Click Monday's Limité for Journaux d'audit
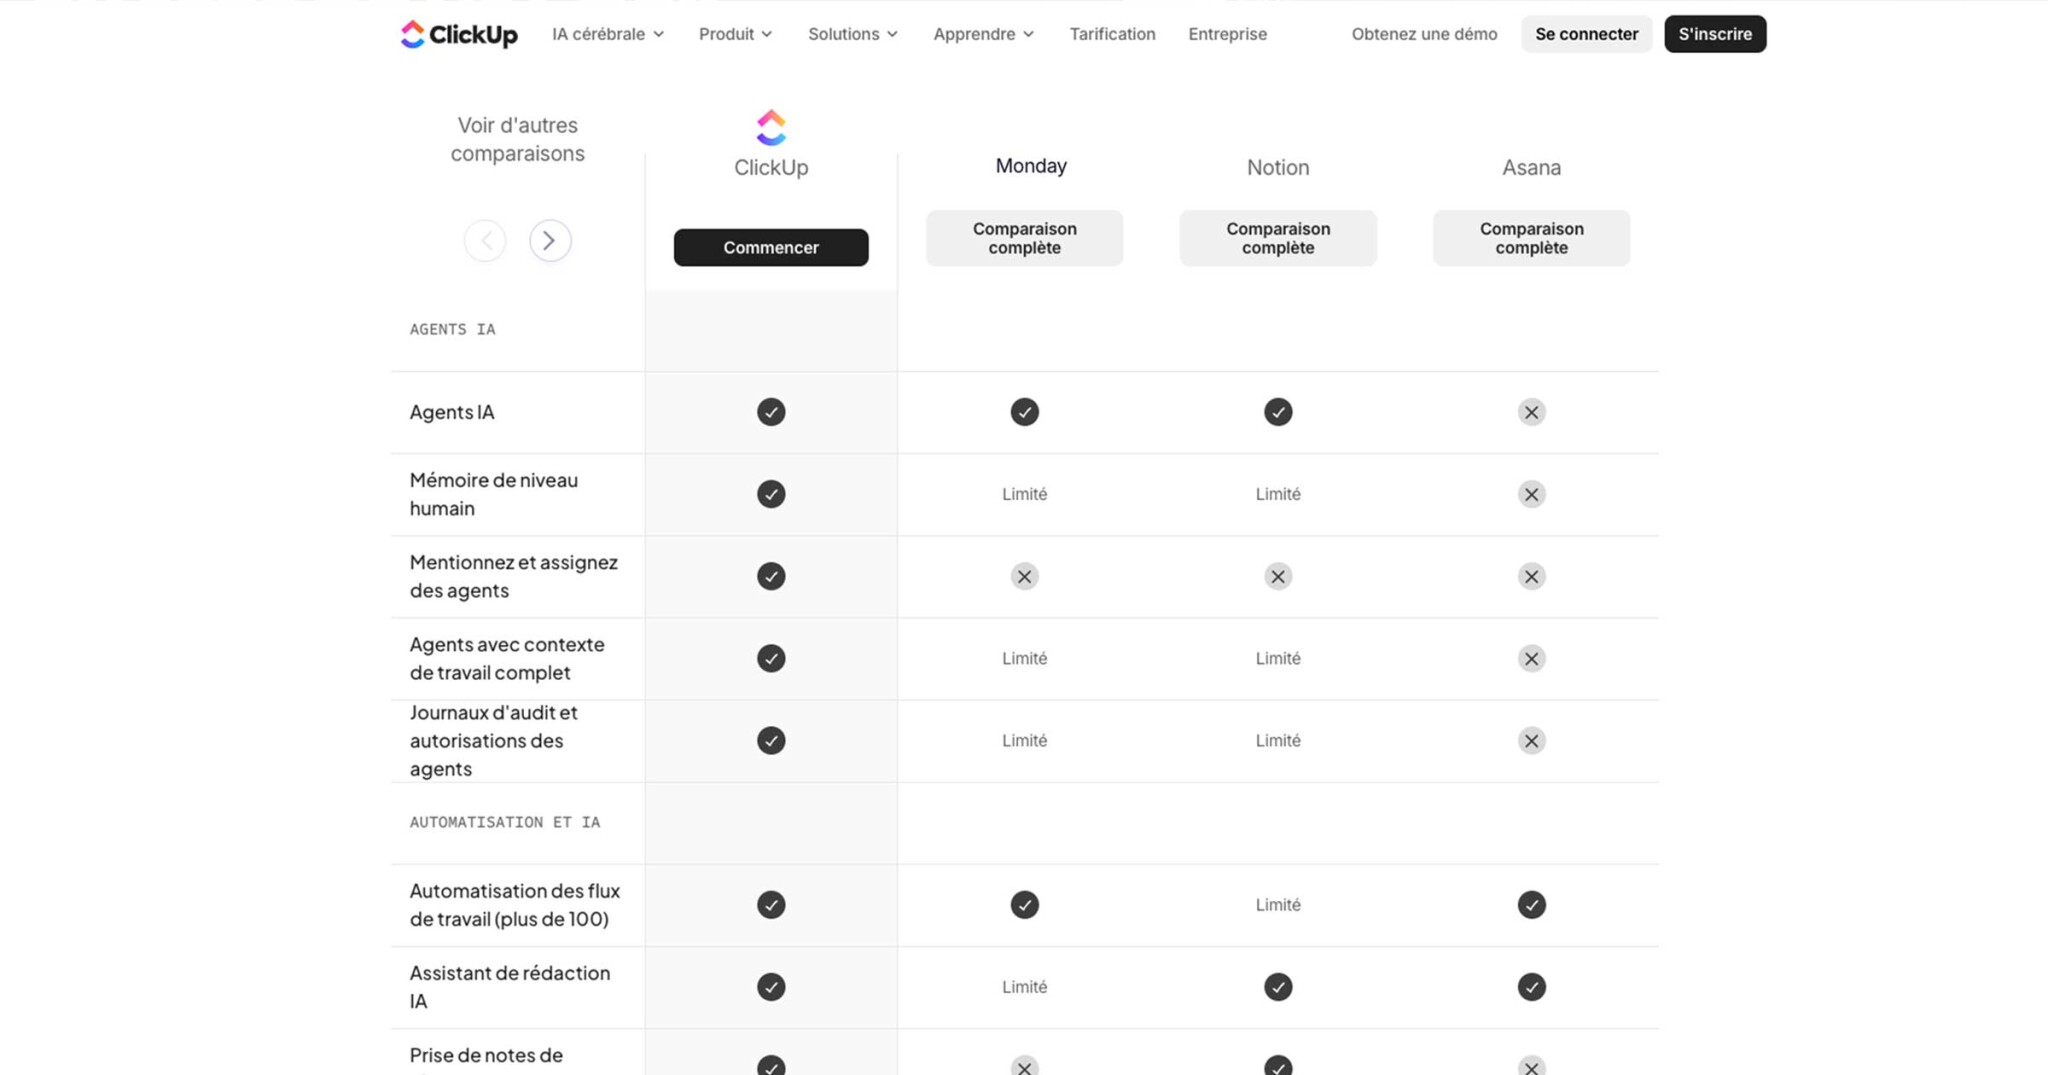The height and width of the screenshot is (1075, 2048). [1024, 740]
